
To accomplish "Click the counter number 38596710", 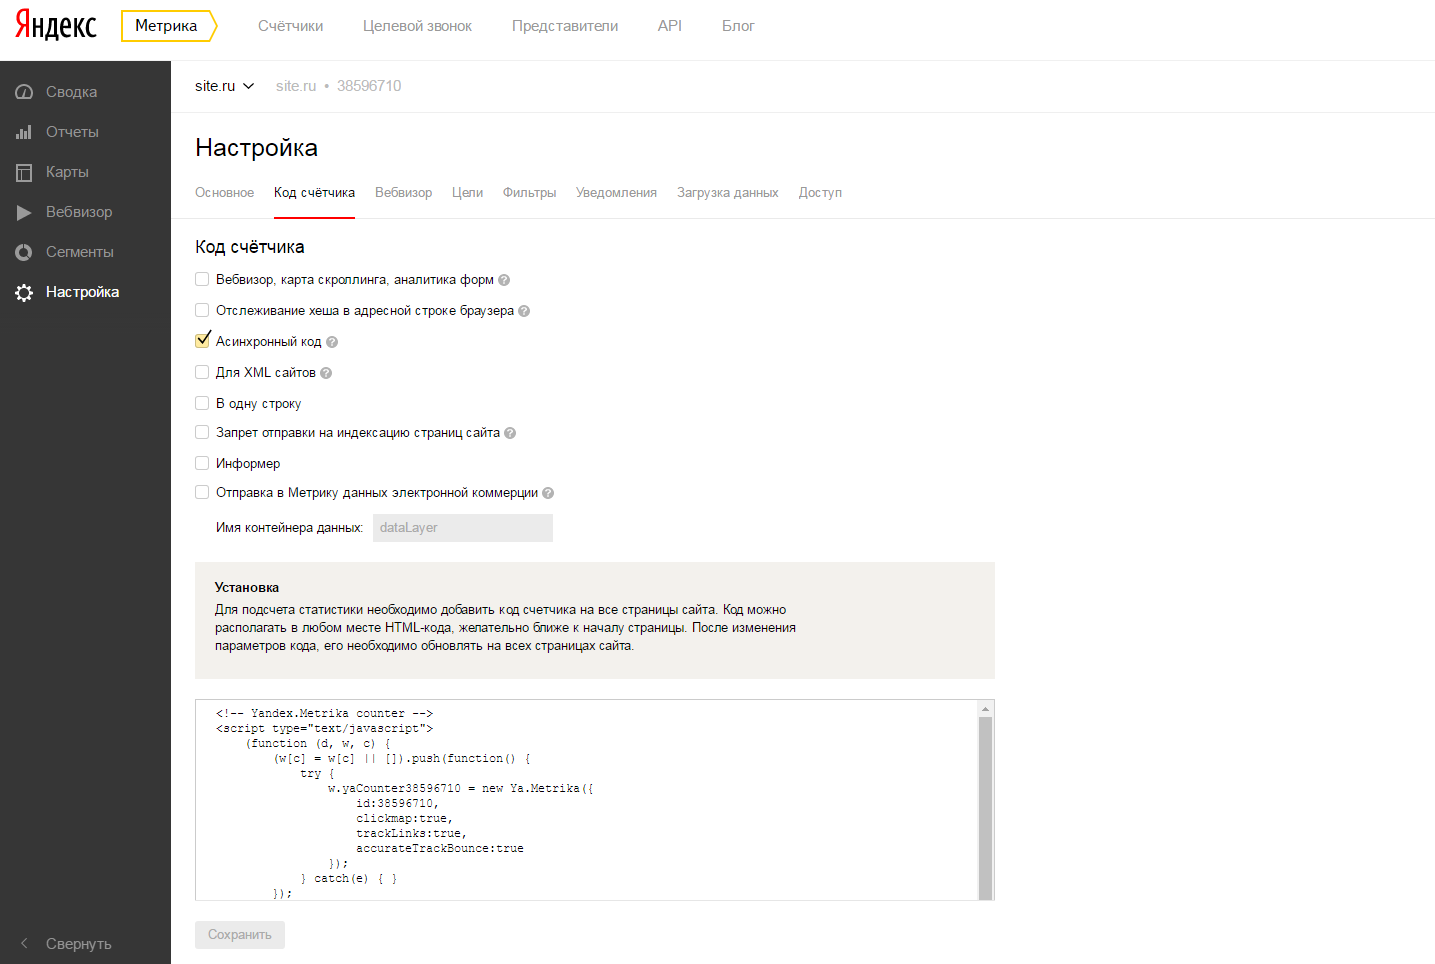I will pyautogui.click(x=369, y=86).
